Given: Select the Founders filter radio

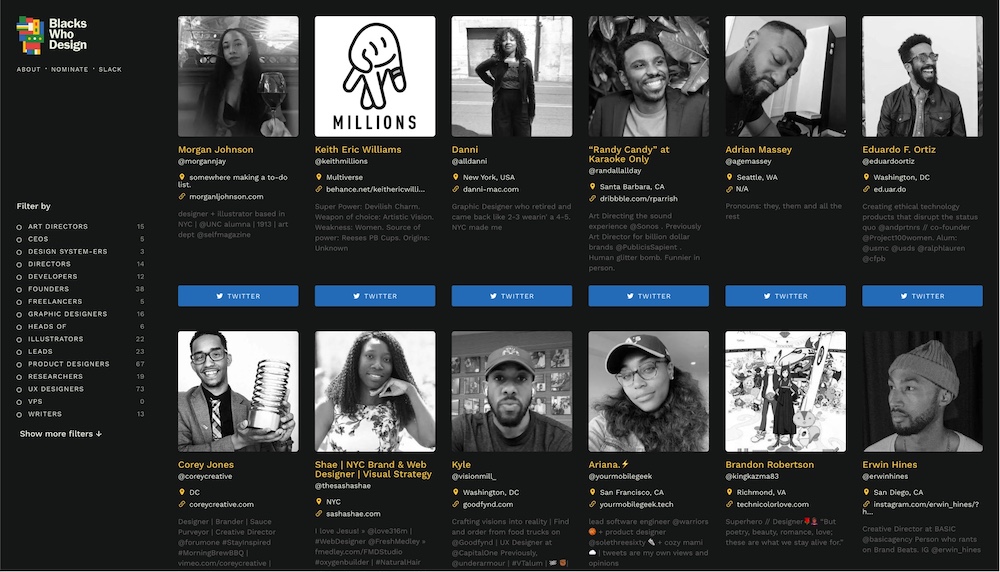Looking at the screenshot, I should click(x=19, y=290).
